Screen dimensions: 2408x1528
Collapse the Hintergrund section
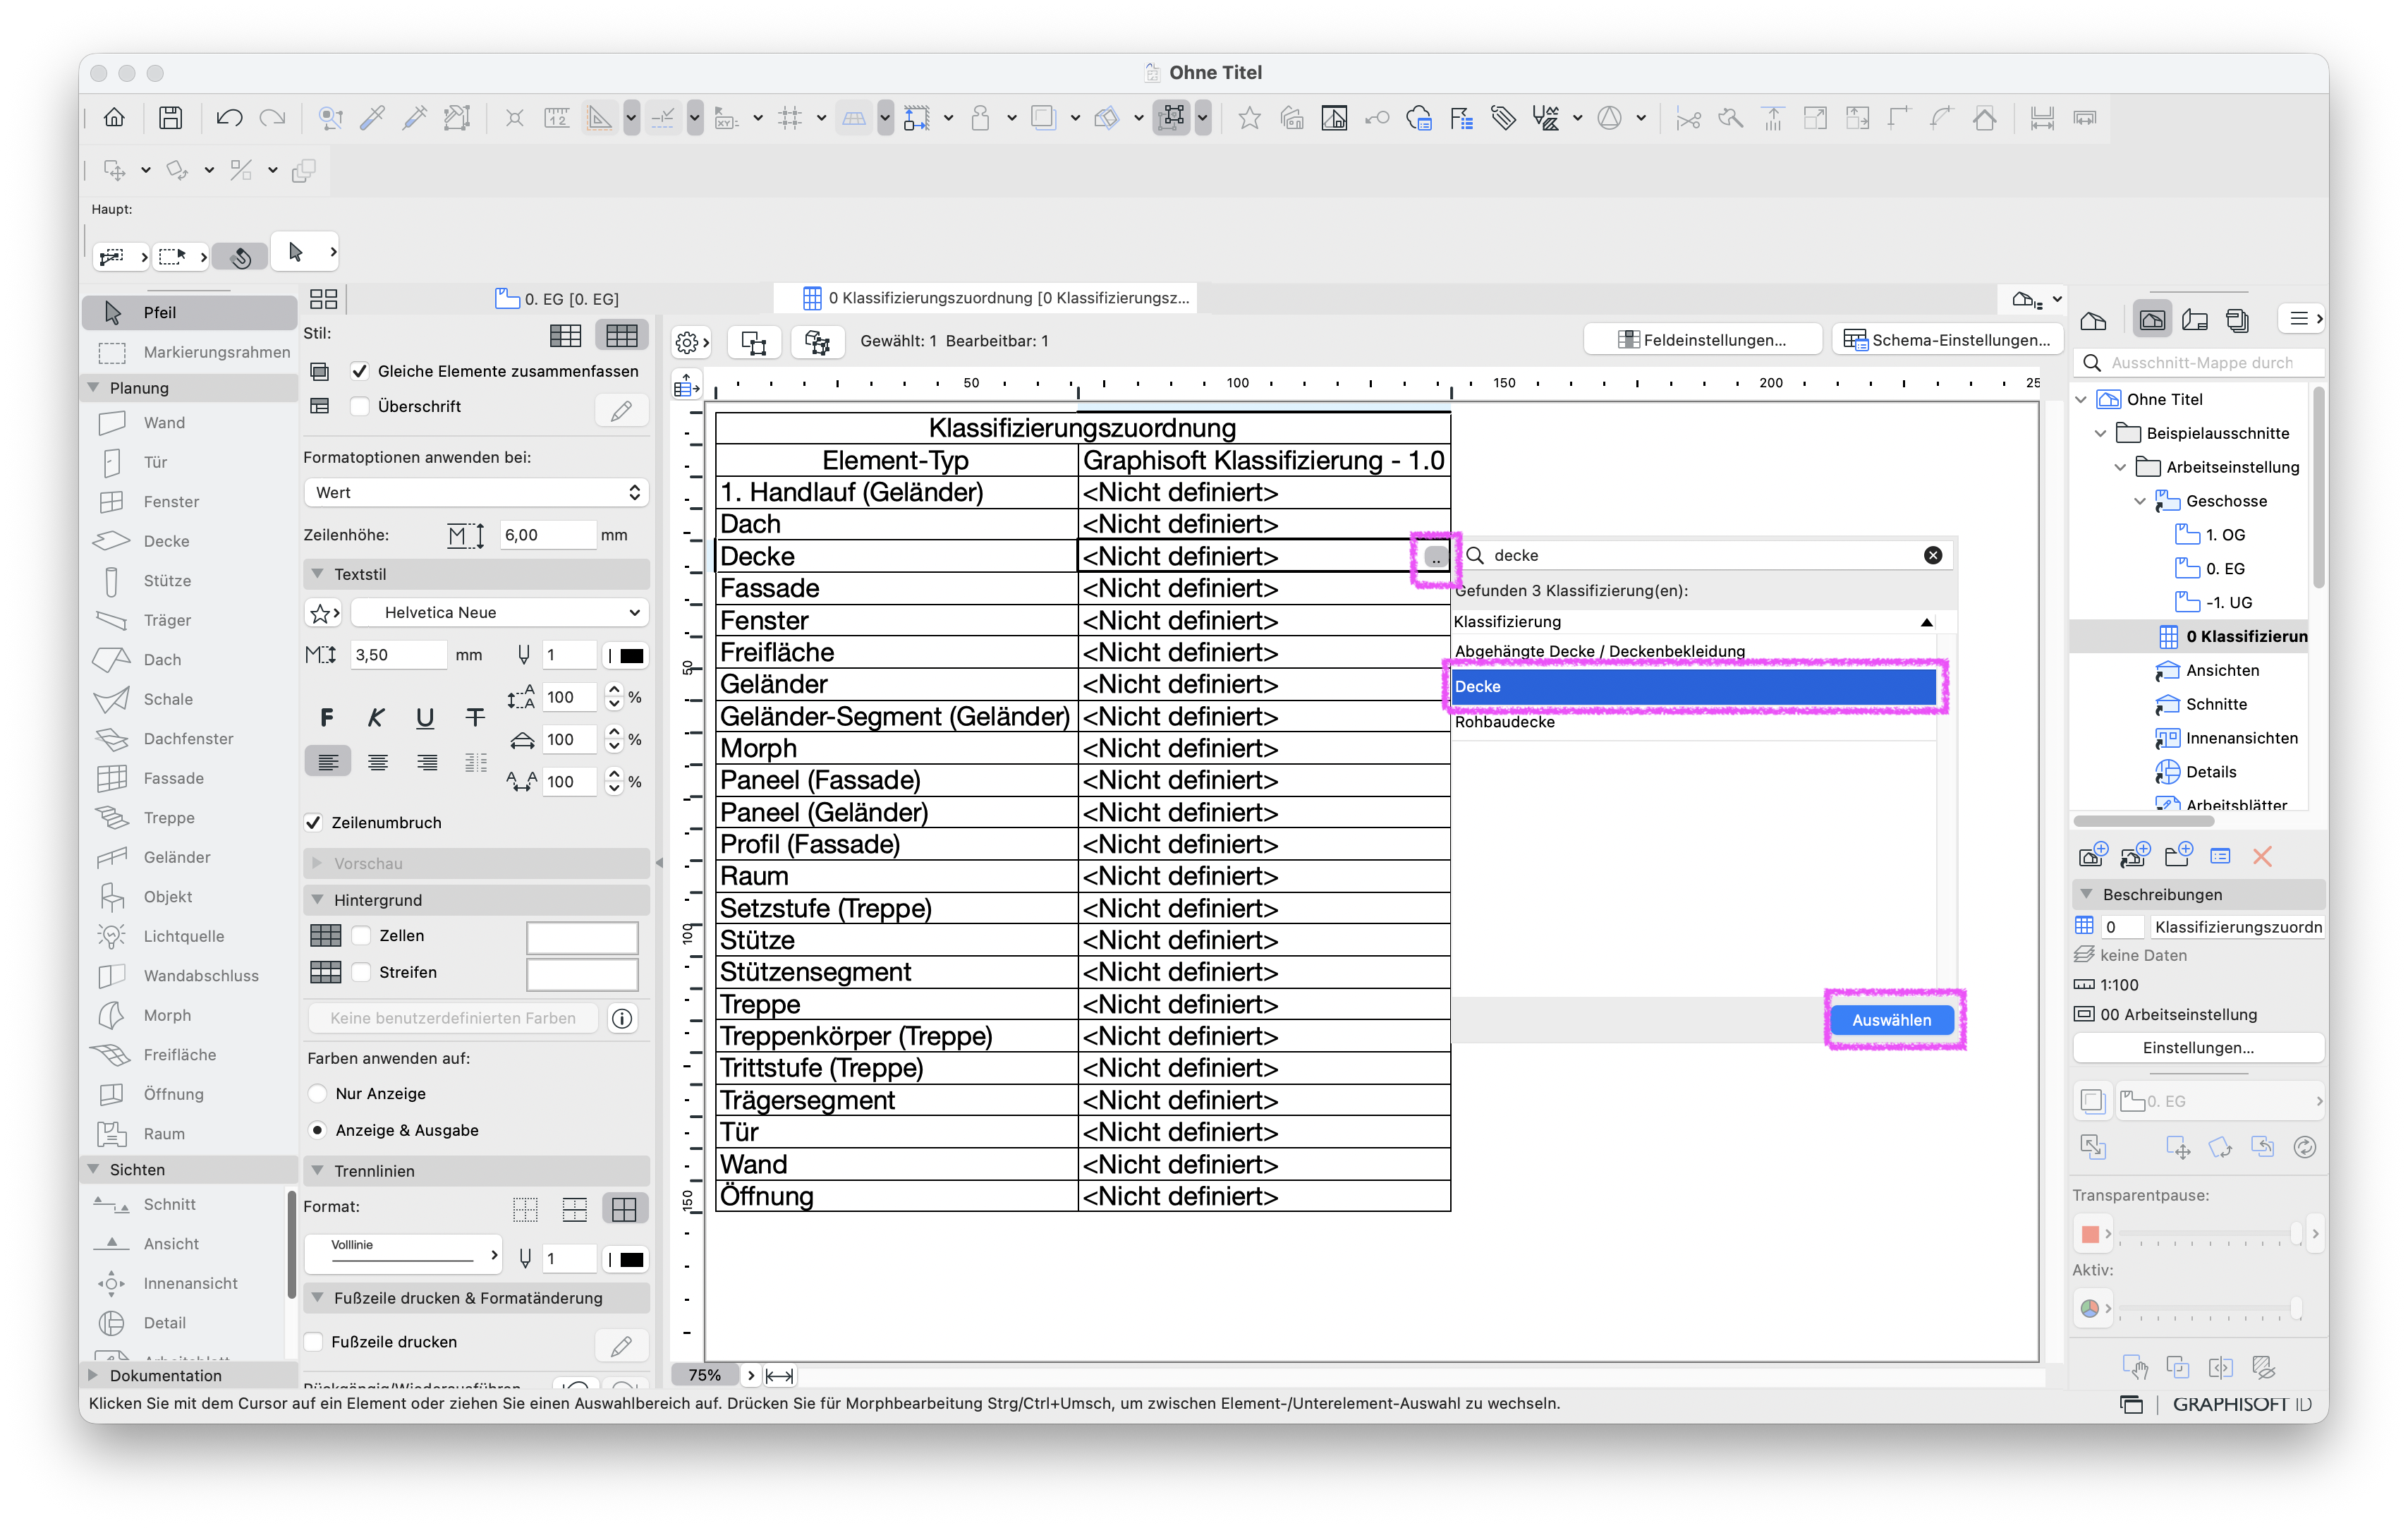pyautogui.click(x=318, y=901)
